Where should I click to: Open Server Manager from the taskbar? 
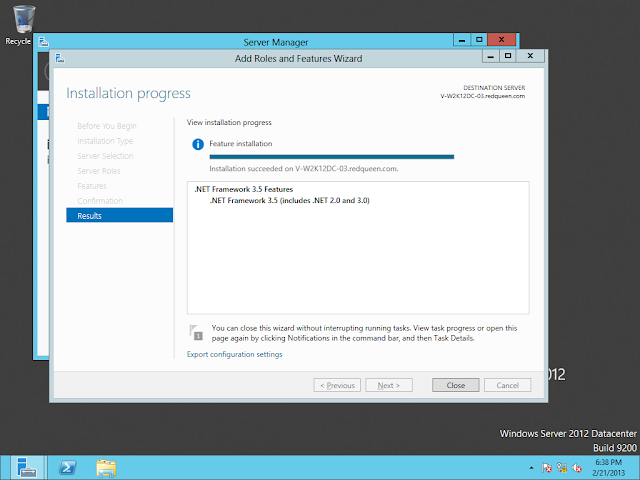pyautogui.click(x=27, y=467)
